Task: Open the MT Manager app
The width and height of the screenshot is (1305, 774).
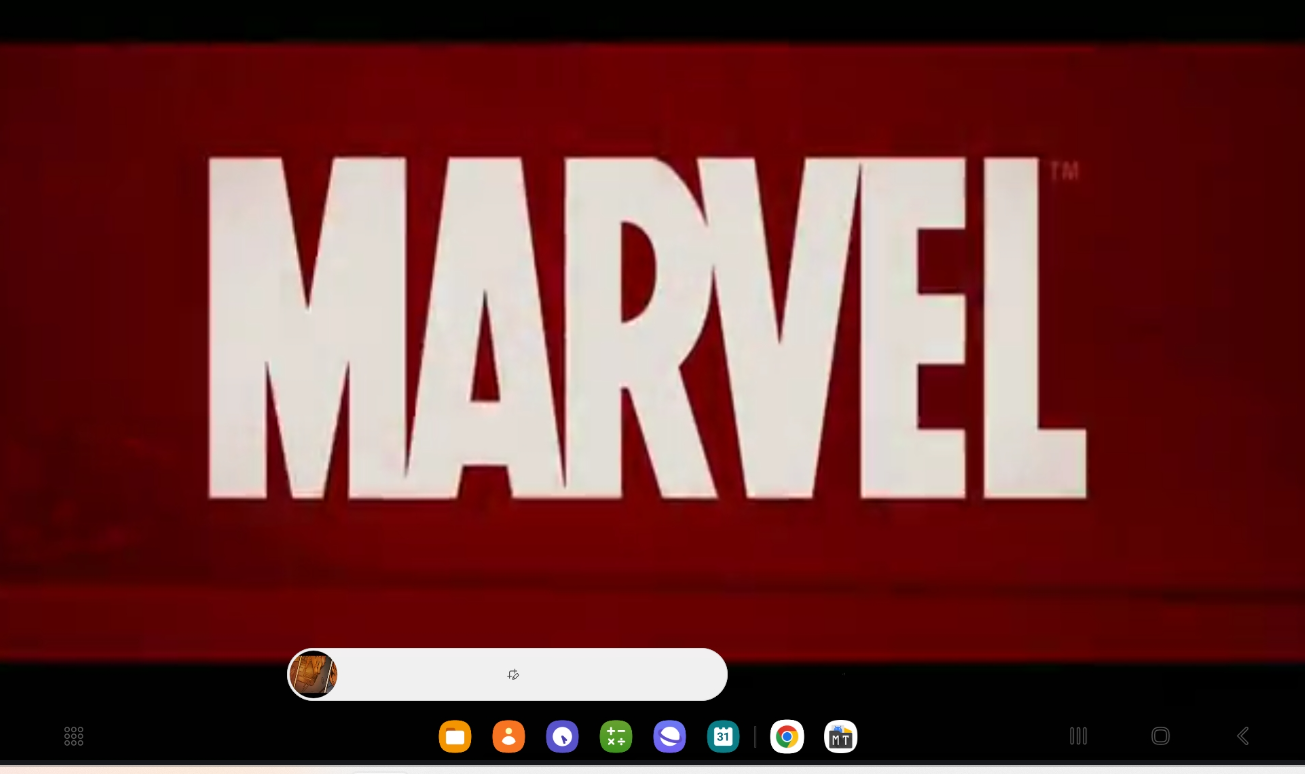Action: [x=841, y=737]
